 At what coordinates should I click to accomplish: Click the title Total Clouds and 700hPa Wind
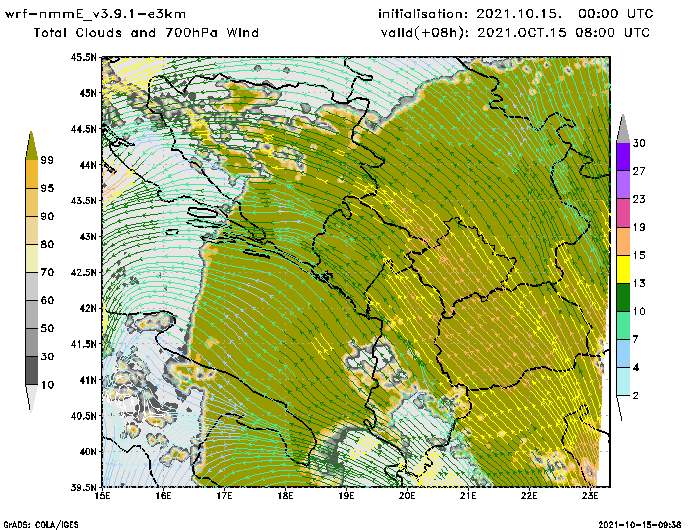(146, 33)
